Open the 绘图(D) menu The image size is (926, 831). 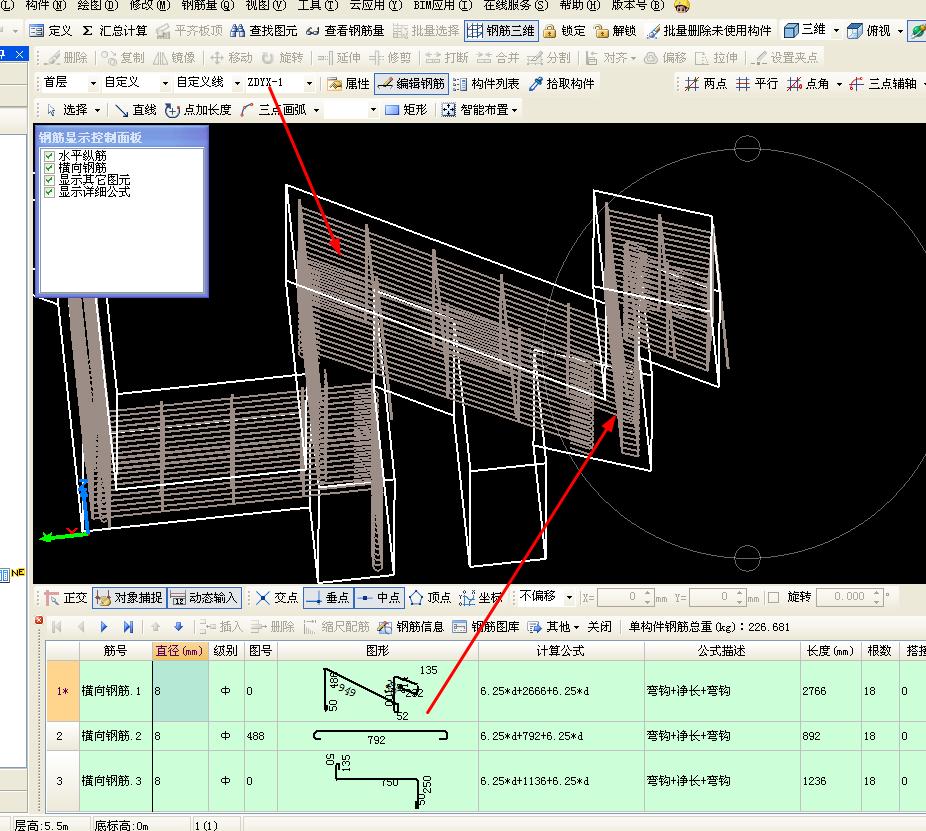coord(97,6)
